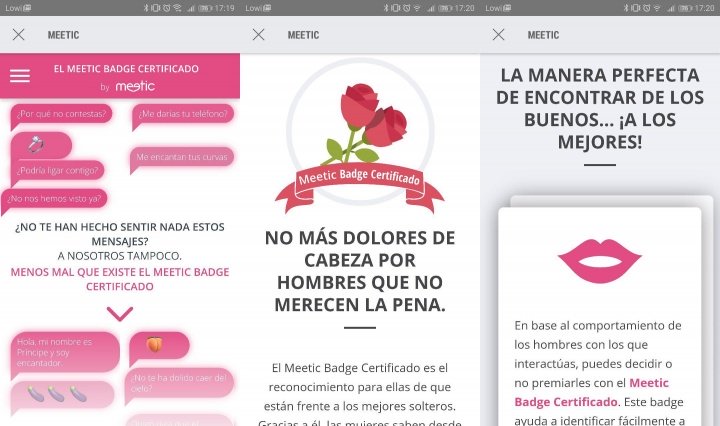Open the hamburger menu in pink header

20,76
